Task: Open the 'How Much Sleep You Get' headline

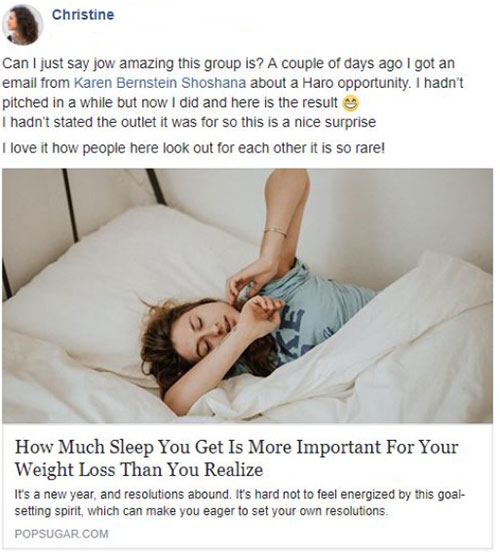Action: click(x=237, y=458)
